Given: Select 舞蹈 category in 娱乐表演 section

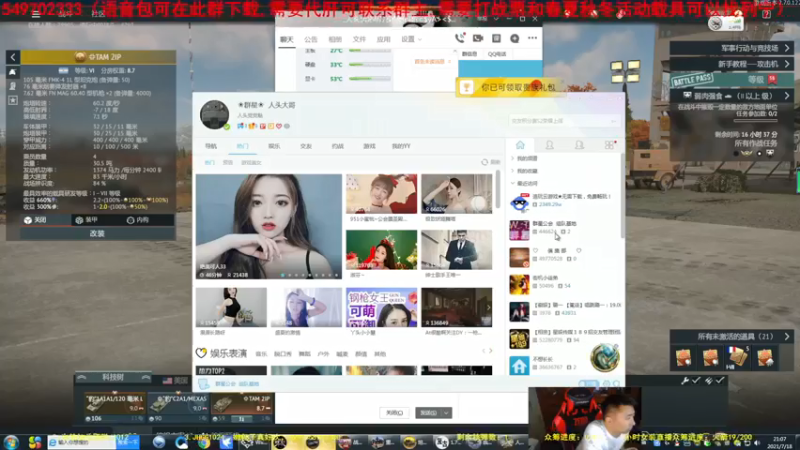Looking at the screenshot, I should [x=305, y=354].
